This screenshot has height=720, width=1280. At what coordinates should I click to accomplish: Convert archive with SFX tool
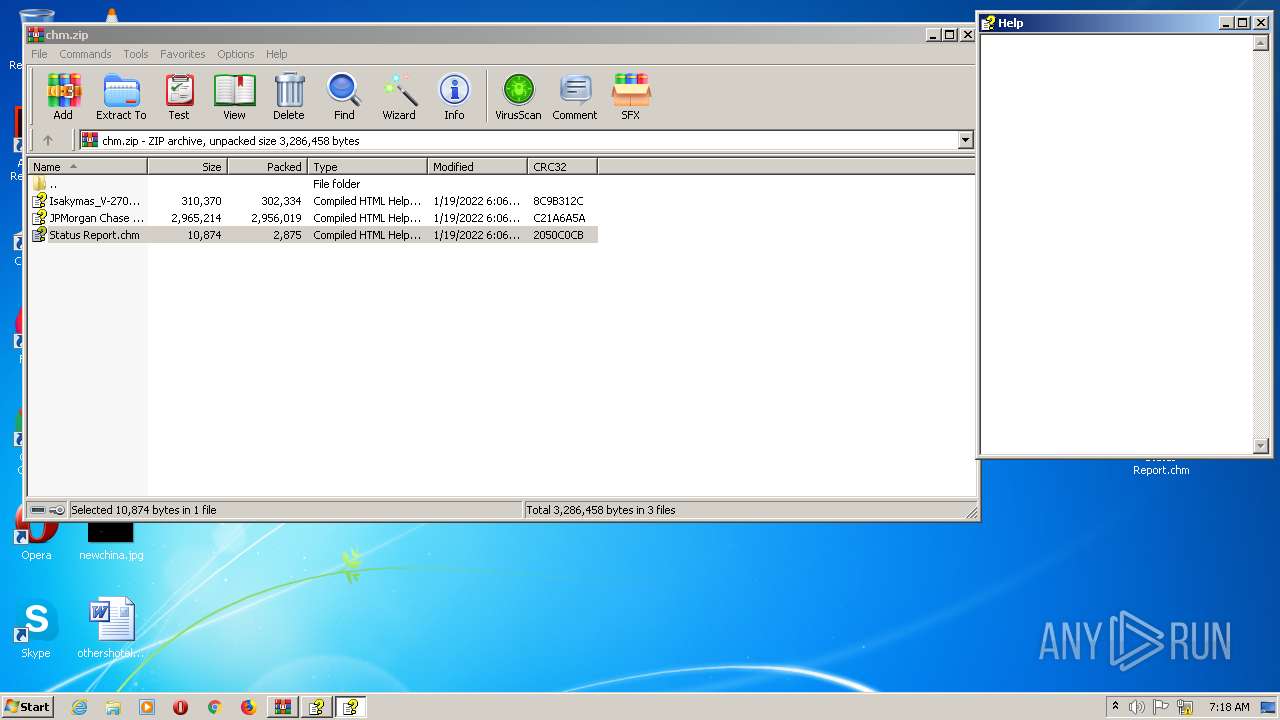[x=631, y=97]
